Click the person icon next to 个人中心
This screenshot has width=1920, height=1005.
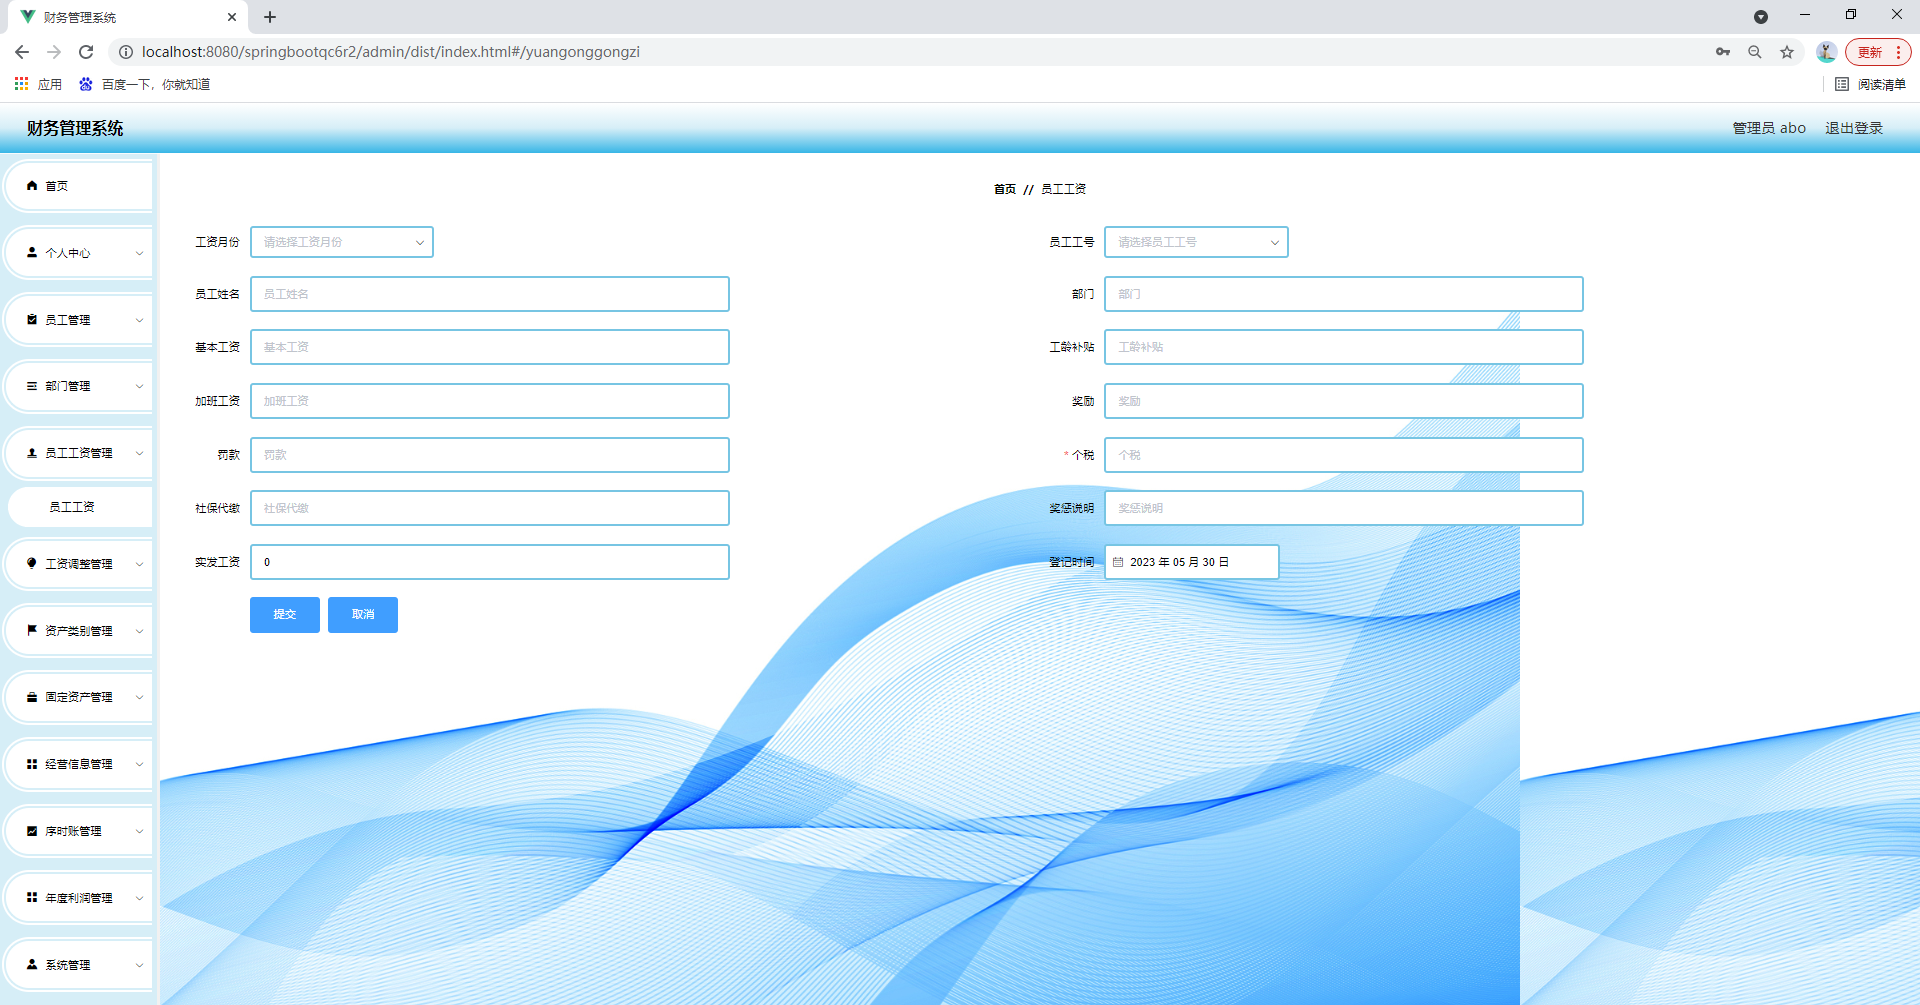[x=32, y=253]
